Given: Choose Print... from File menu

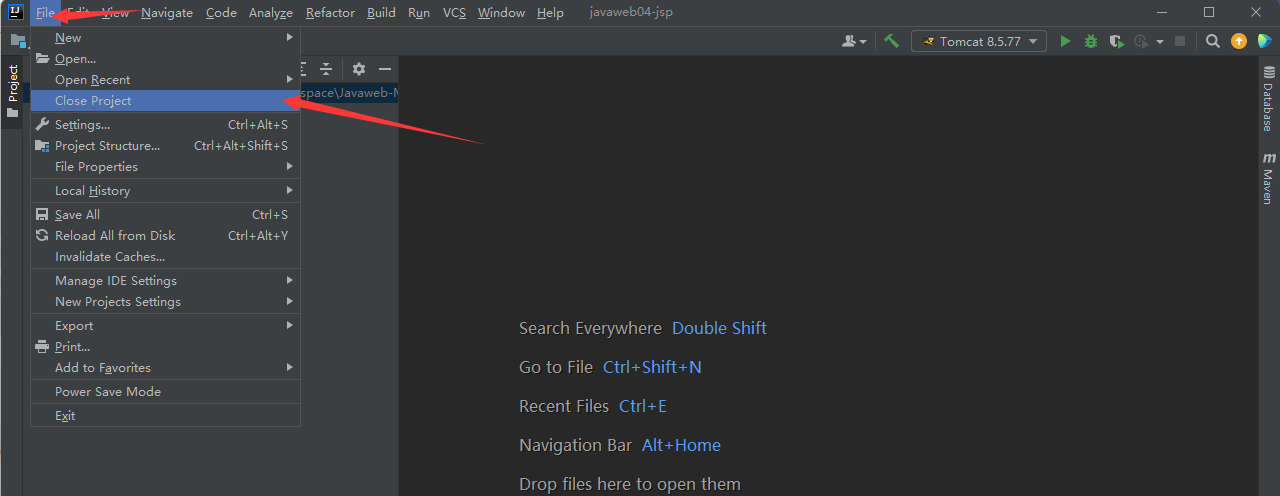Looking at the screenshot, I should [165, 346].
